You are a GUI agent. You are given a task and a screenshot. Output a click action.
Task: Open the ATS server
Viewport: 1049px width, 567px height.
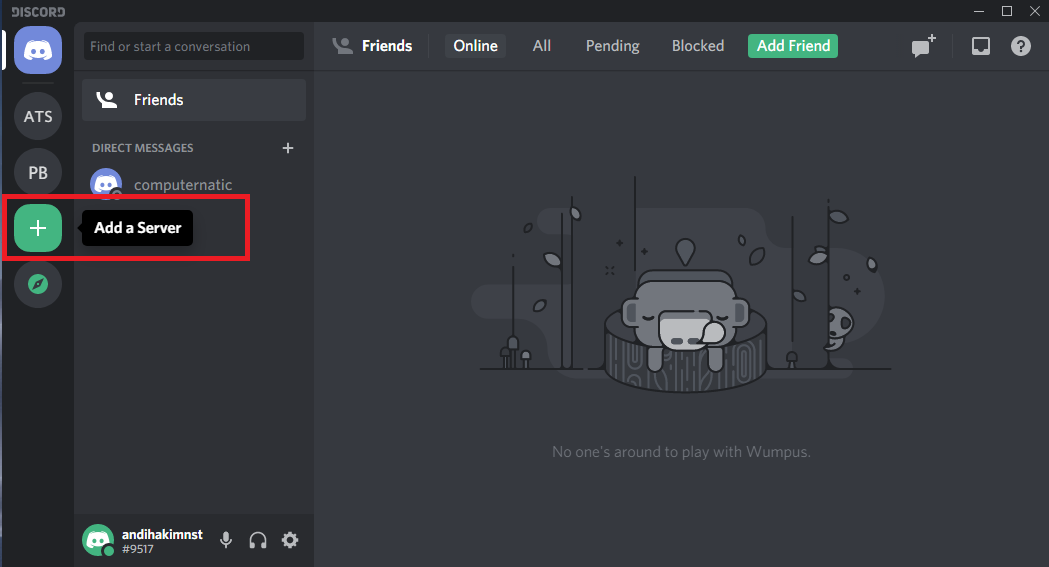coord(38,116)
